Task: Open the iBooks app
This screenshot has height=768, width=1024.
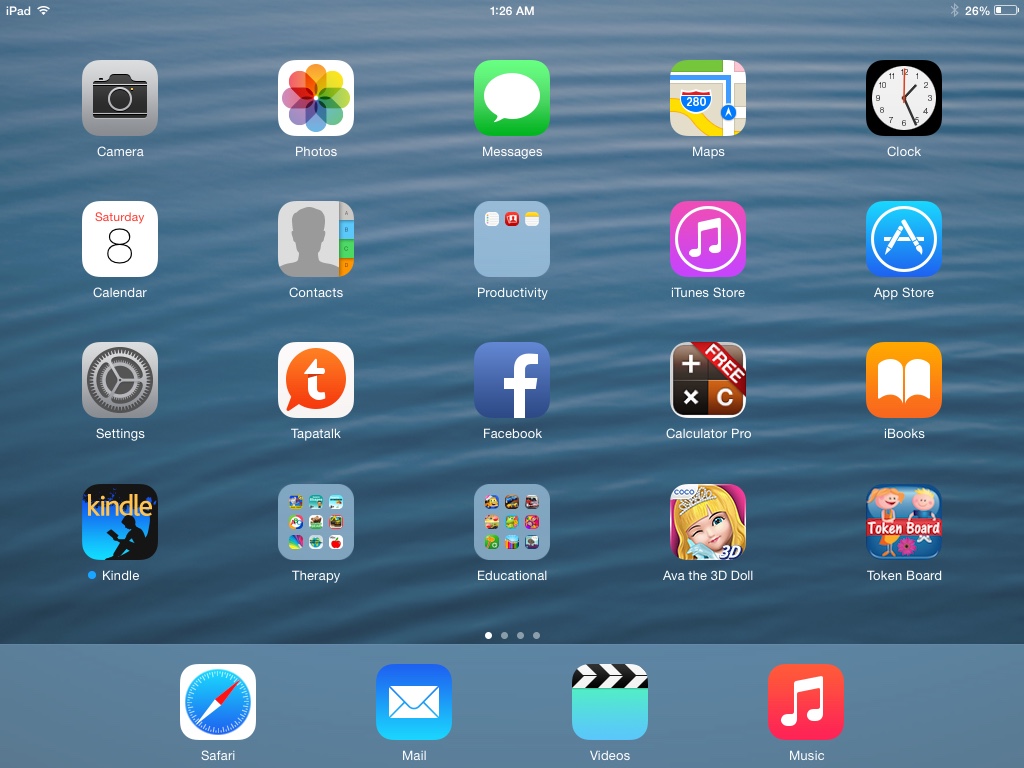Action: (x=904, y=380)
